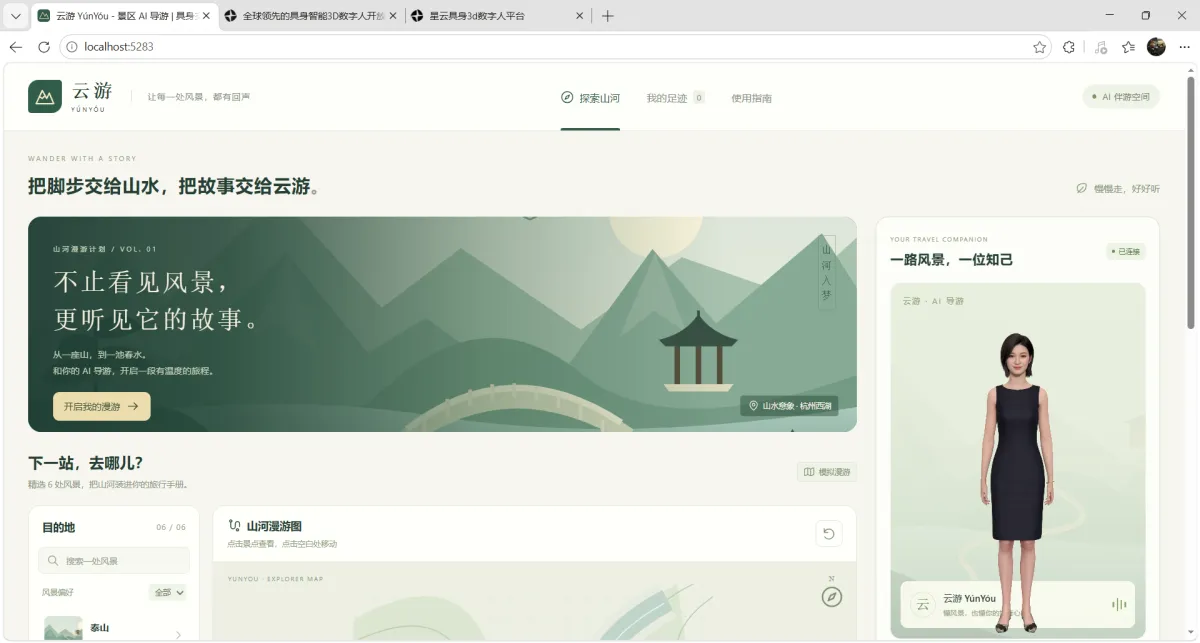Image resolution: width=1200 pixels, height=643 pixels.
Task: Open the browser settings and more menu
Action: [x=1184, y=47]
